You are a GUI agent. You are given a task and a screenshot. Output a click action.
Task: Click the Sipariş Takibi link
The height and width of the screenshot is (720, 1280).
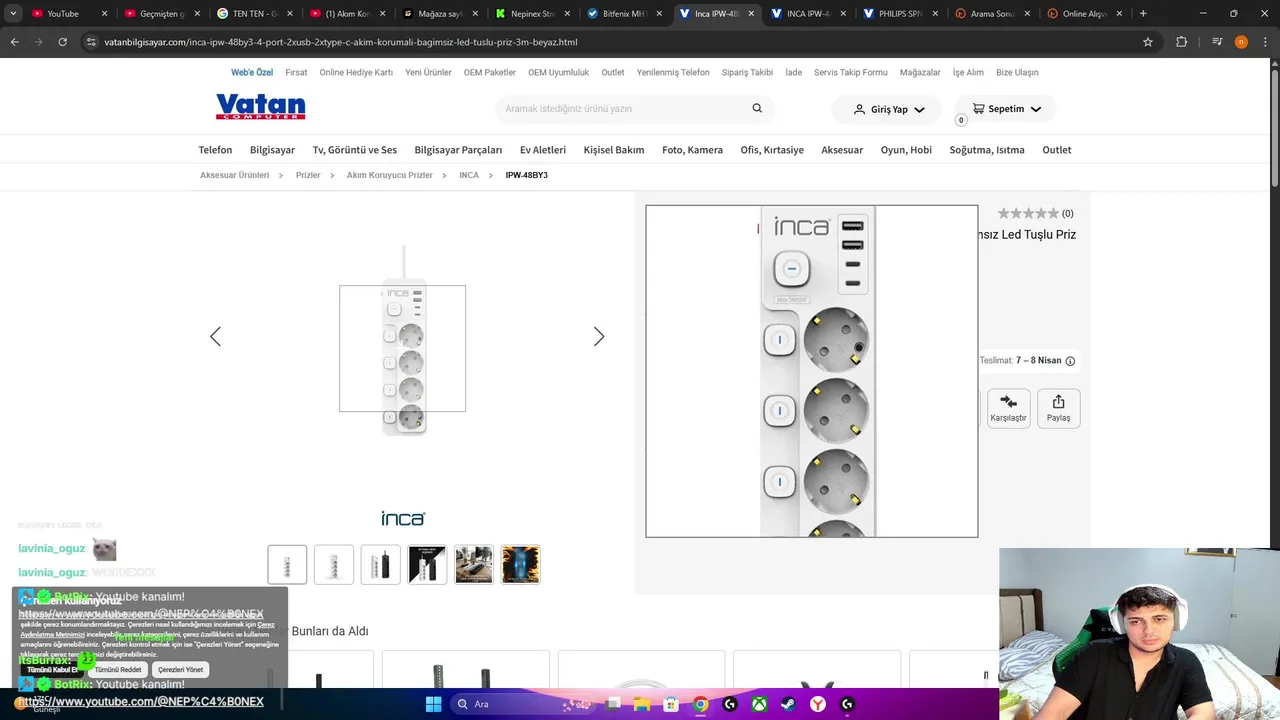(x=747, y=73)
